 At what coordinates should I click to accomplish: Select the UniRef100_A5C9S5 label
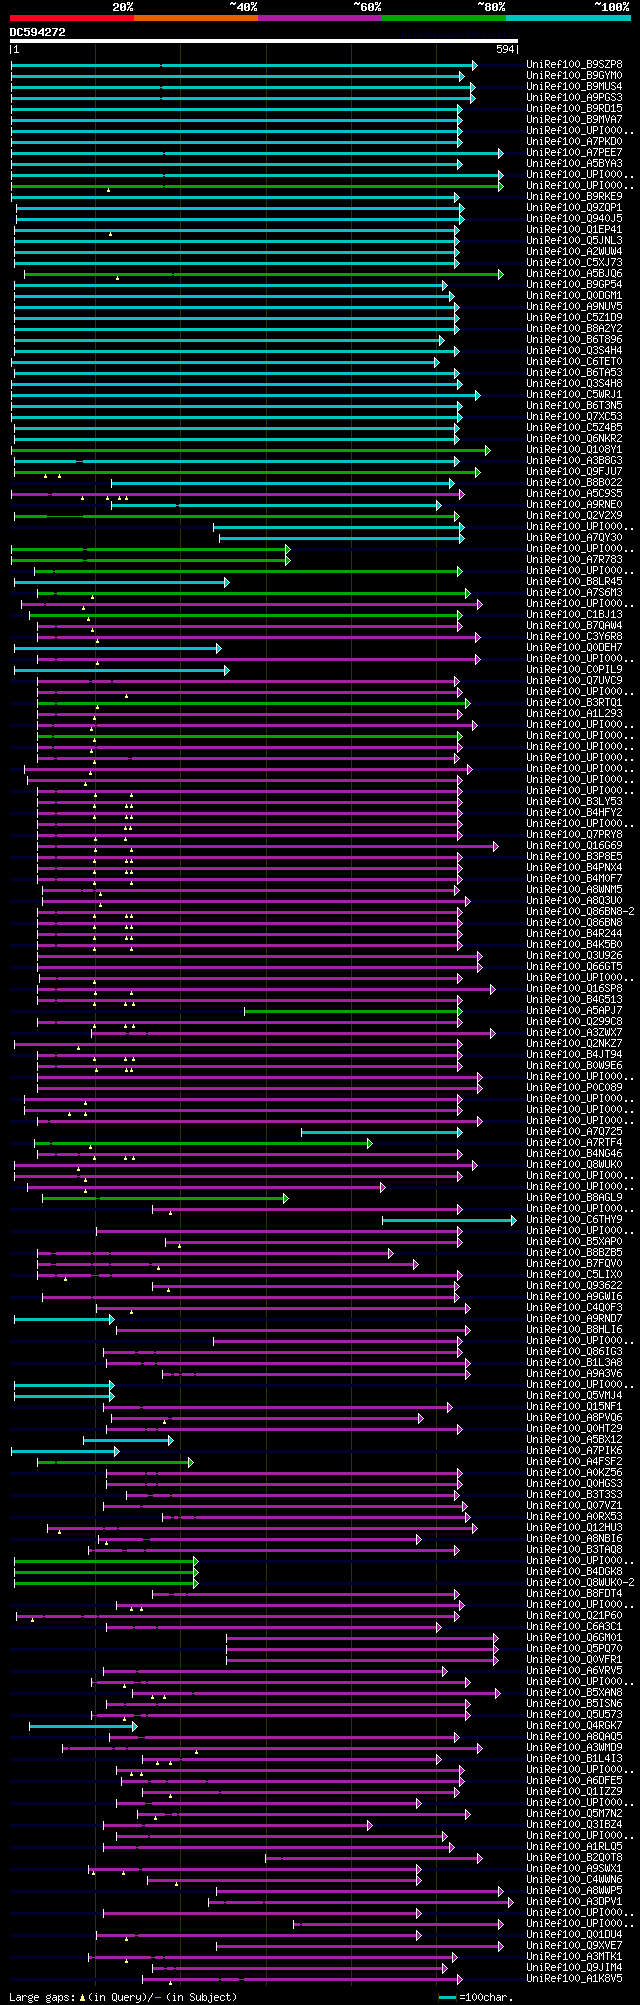point(574,494)
